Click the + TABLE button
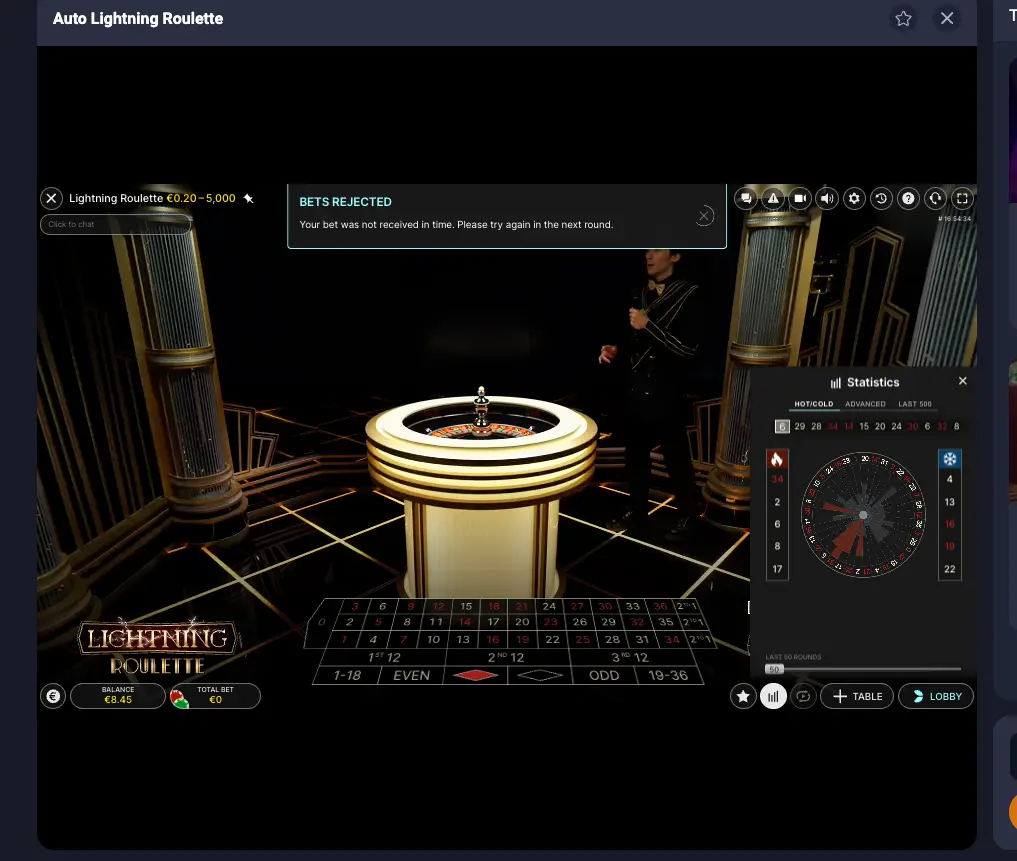 click(x=857, y=696)
